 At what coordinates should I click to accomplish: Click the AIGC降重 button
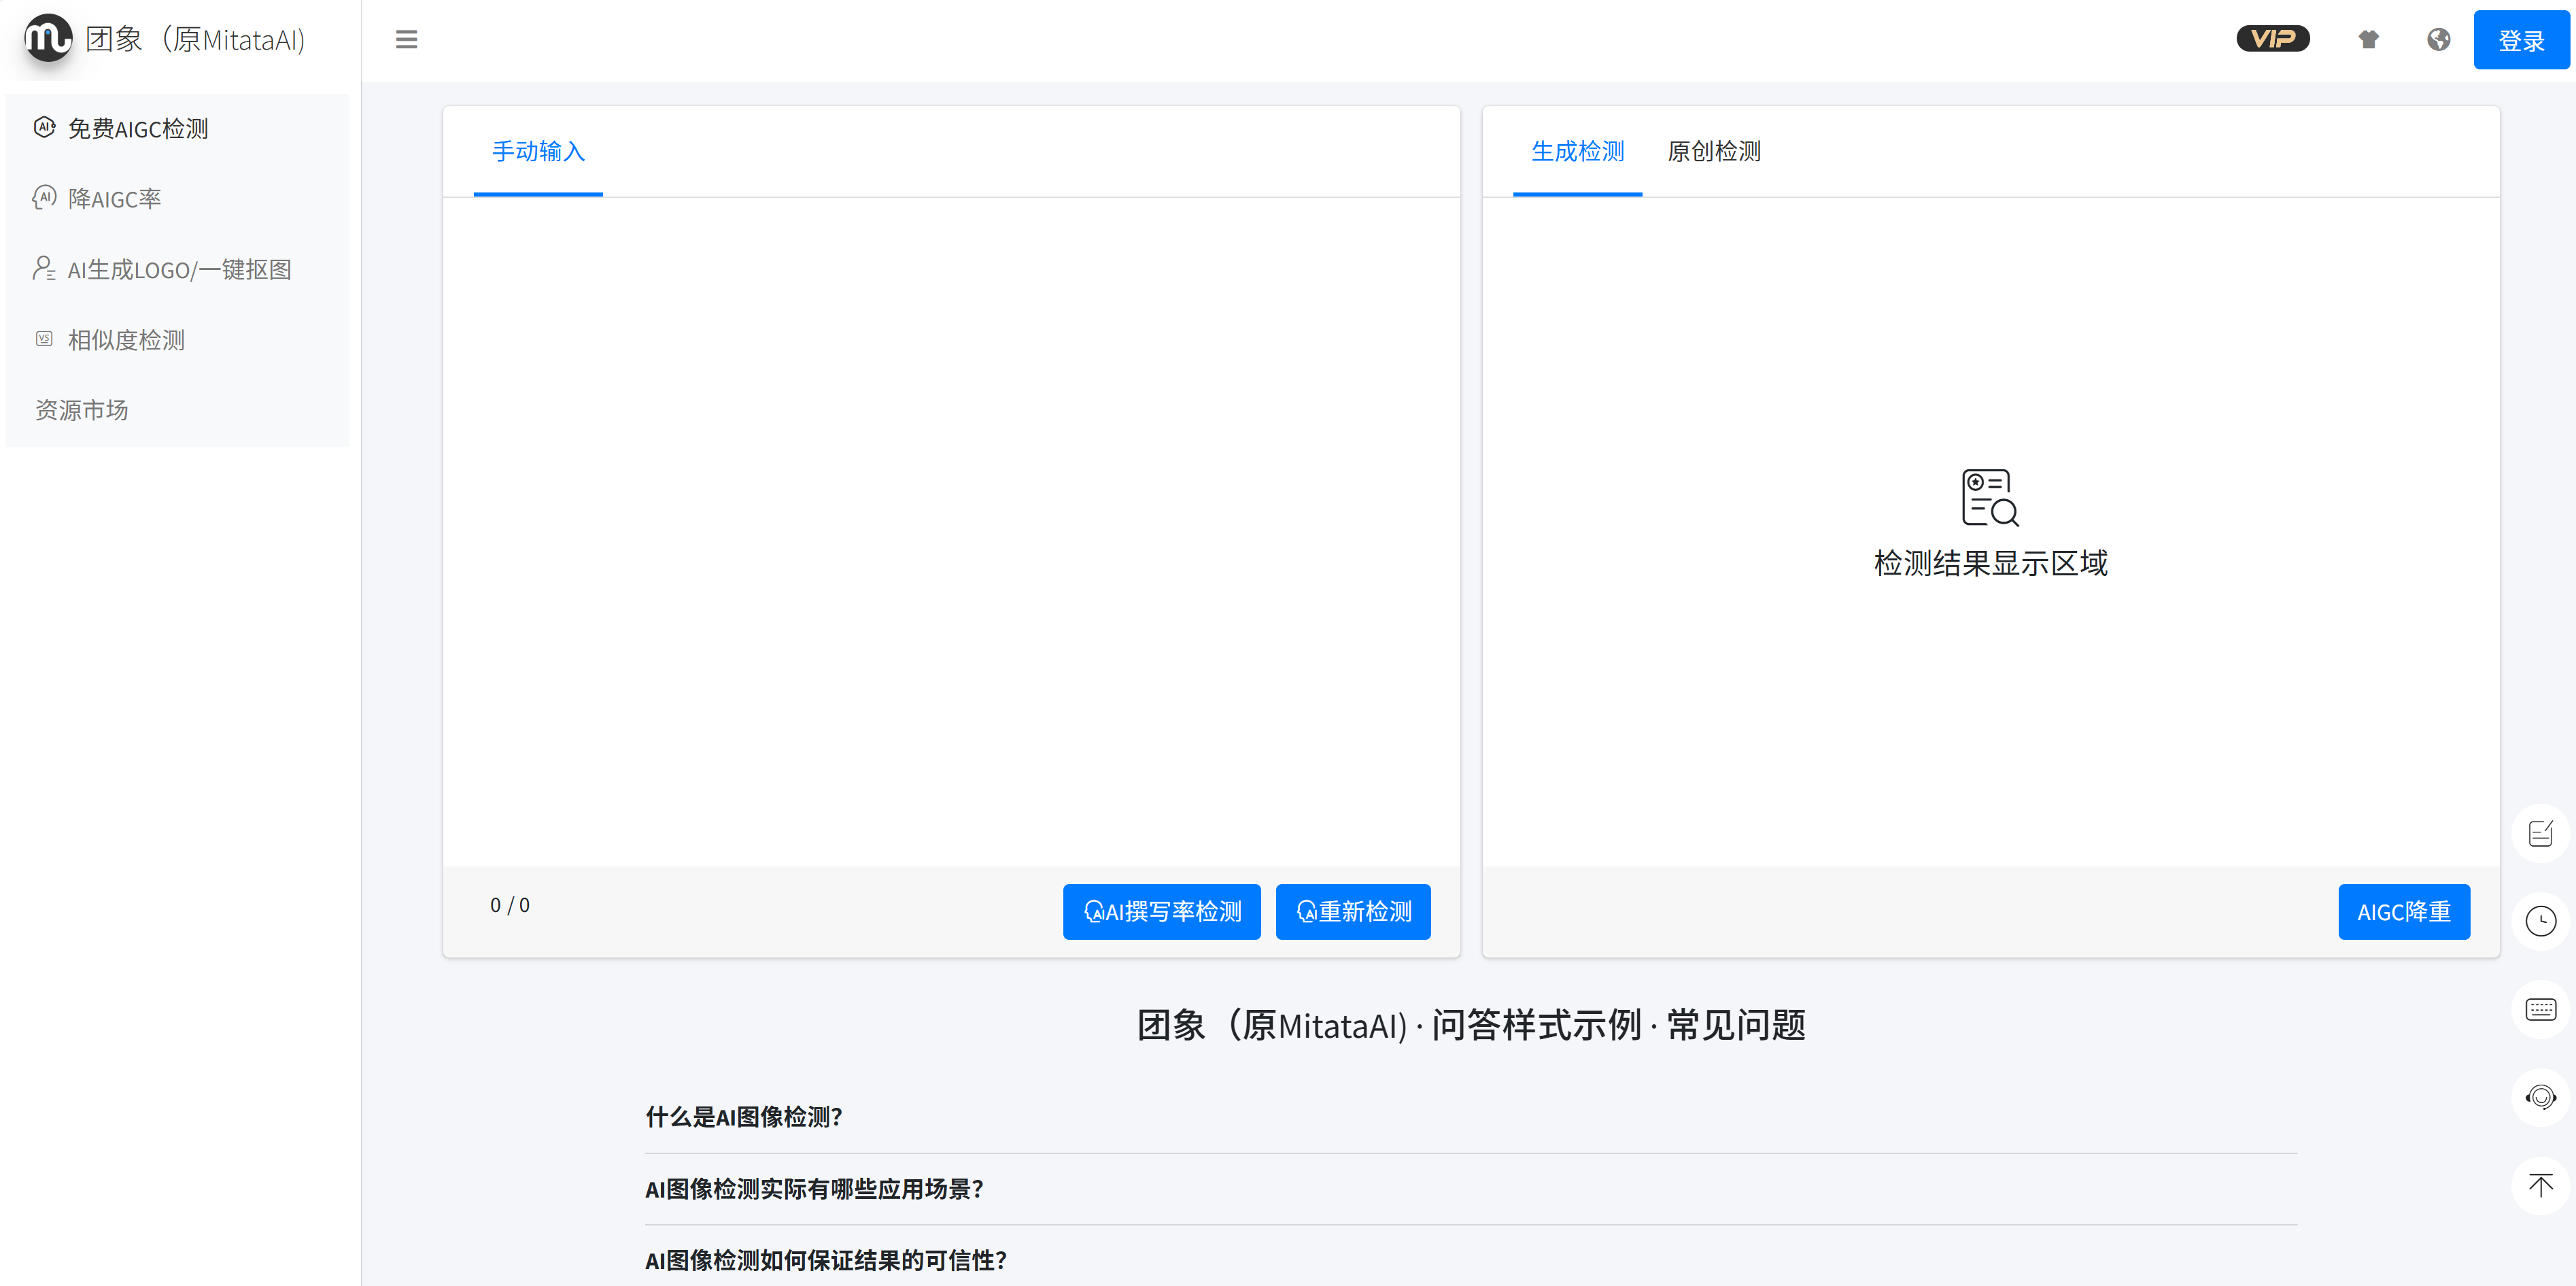click(x=2403, y=912)
